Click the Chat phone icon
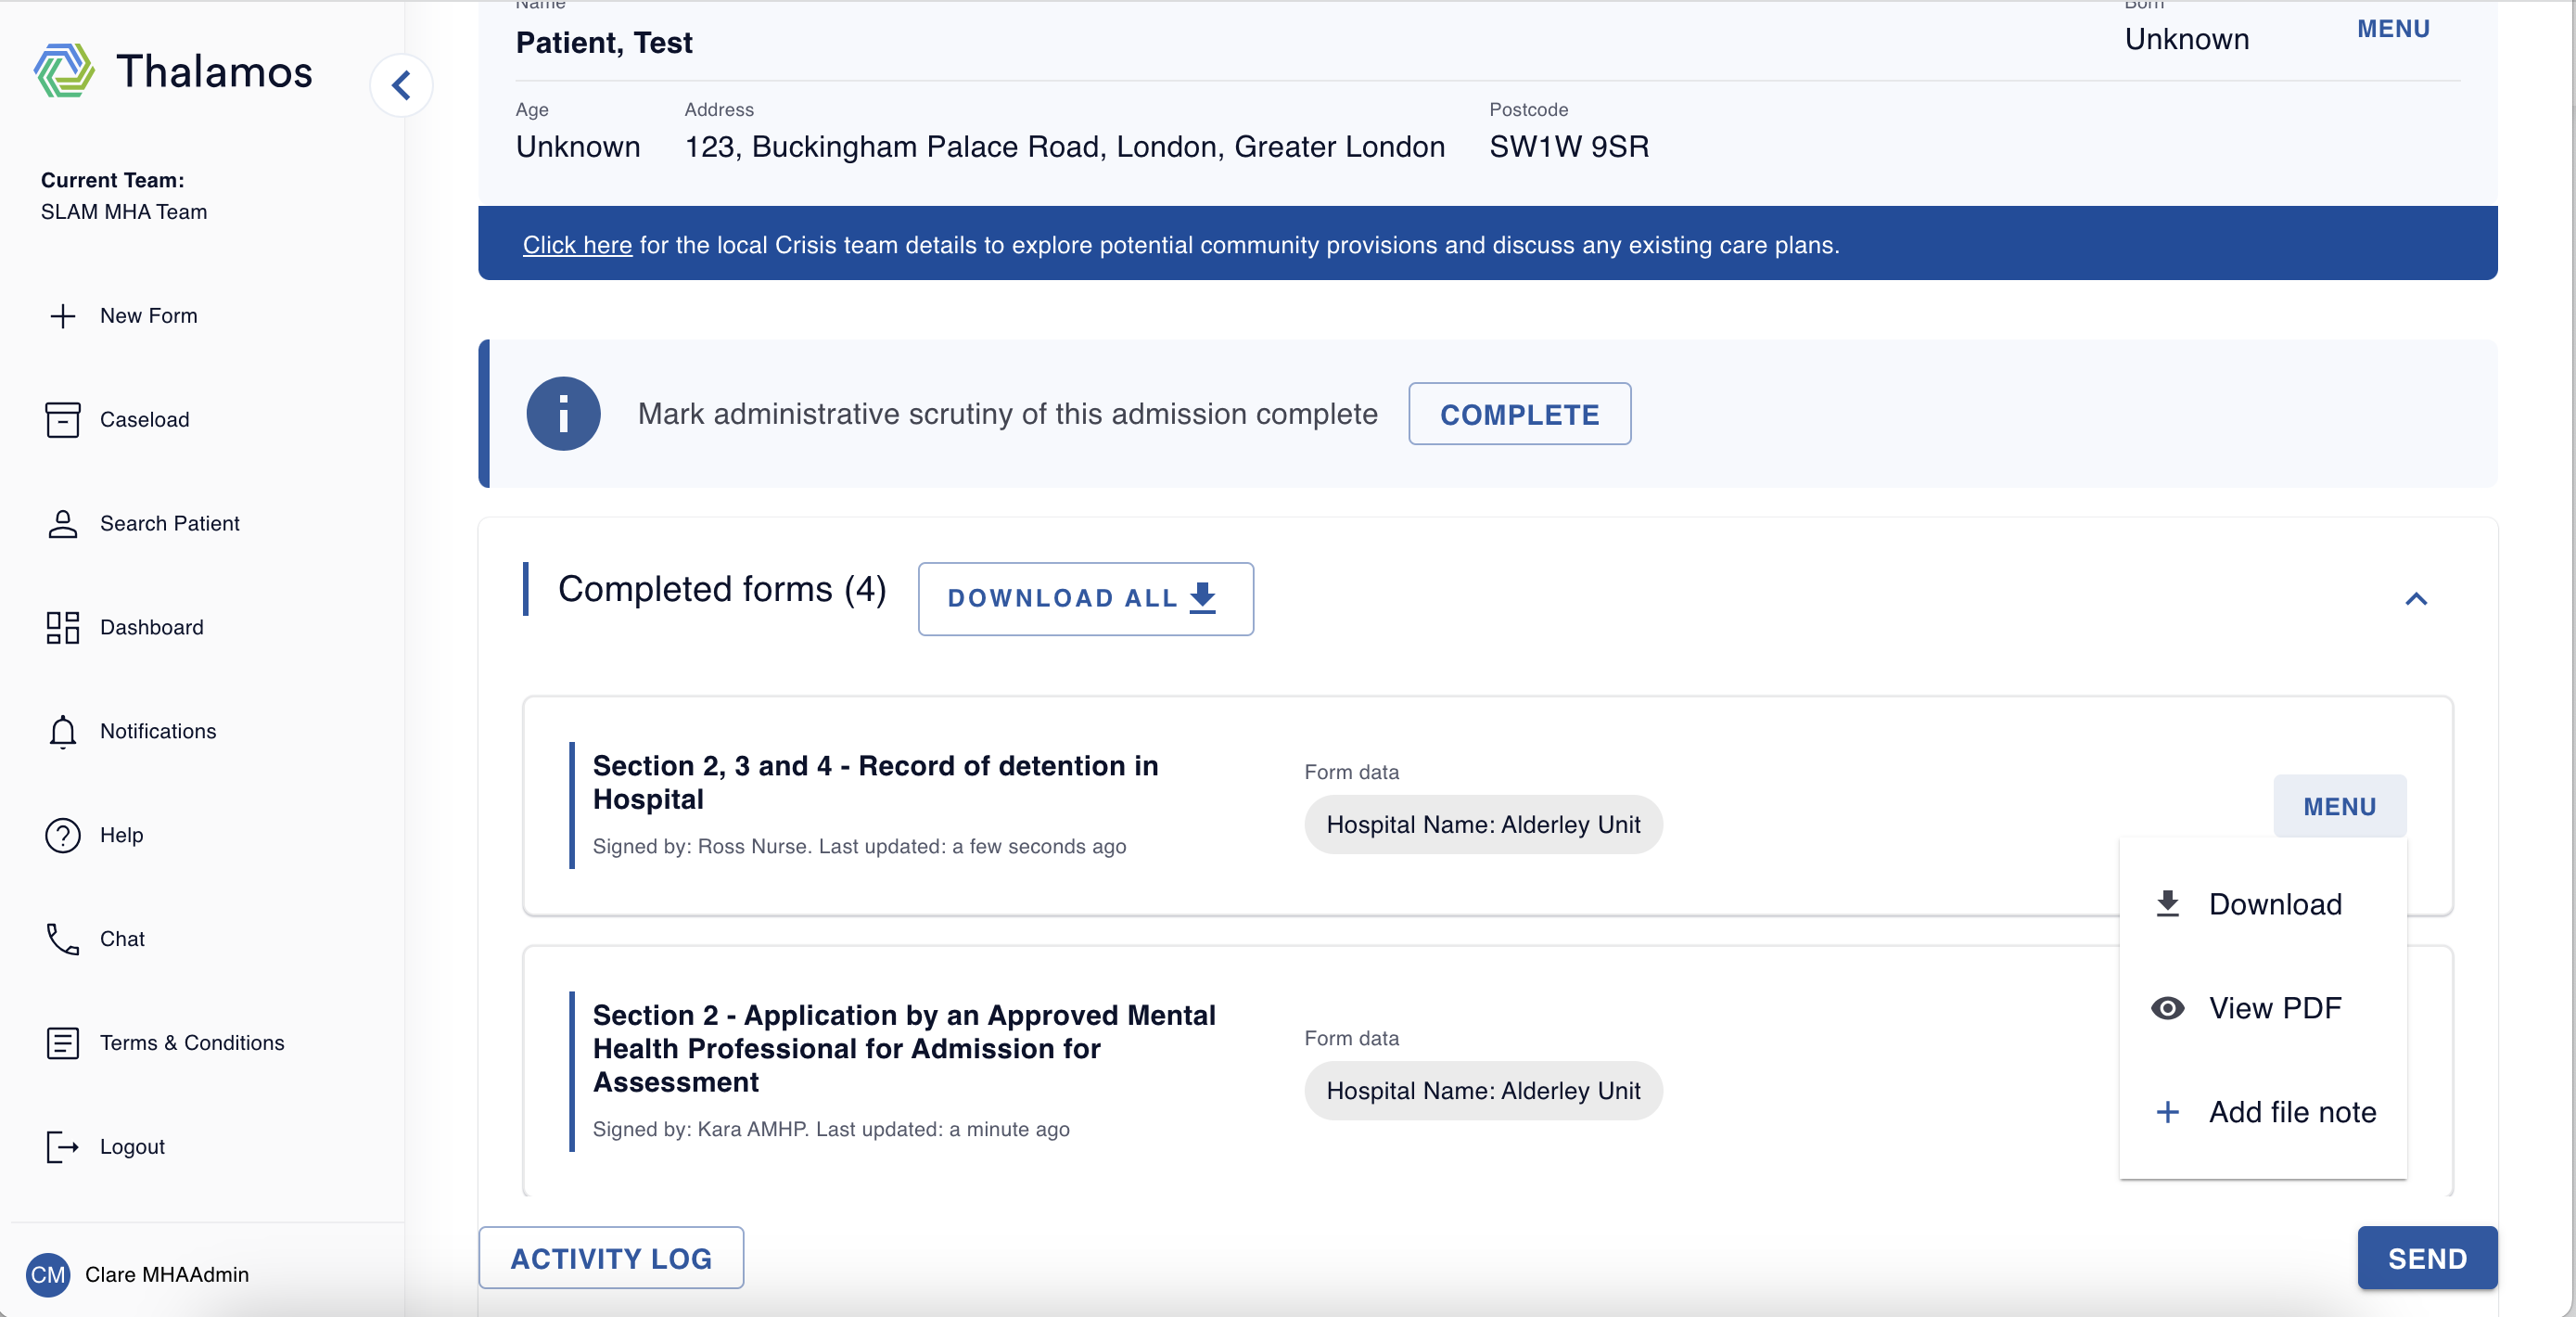Screen dimensions: 2576x1317 pos(63,939)
